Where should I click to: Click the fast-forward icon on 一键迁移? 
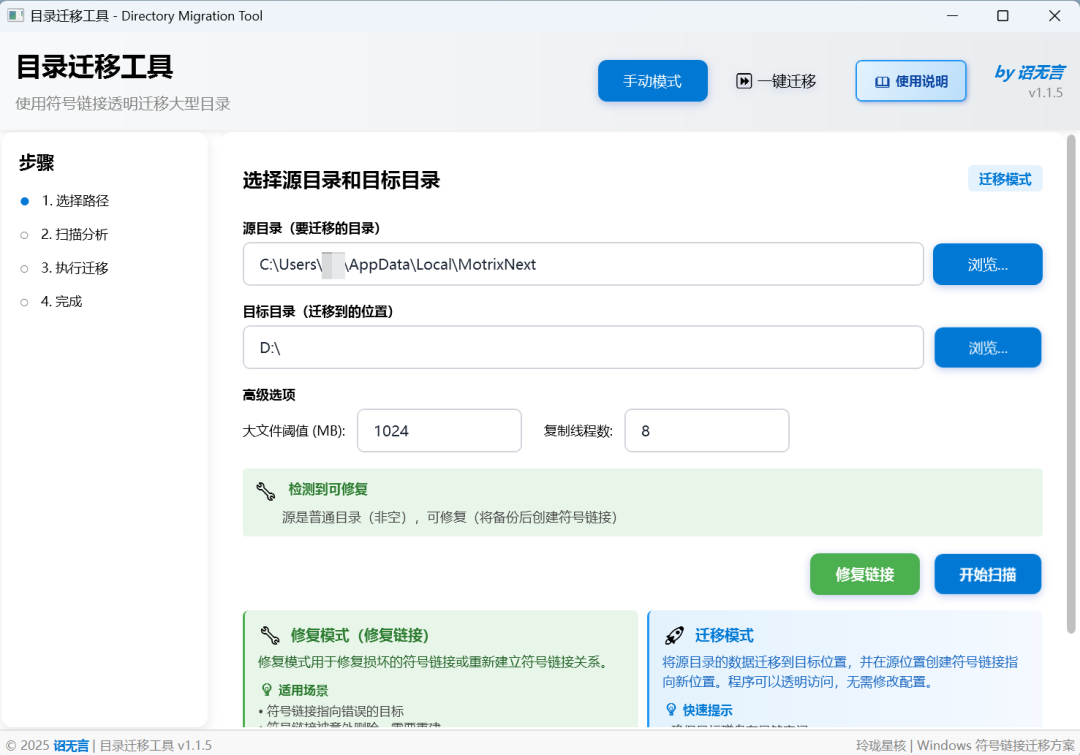(742, 81)
